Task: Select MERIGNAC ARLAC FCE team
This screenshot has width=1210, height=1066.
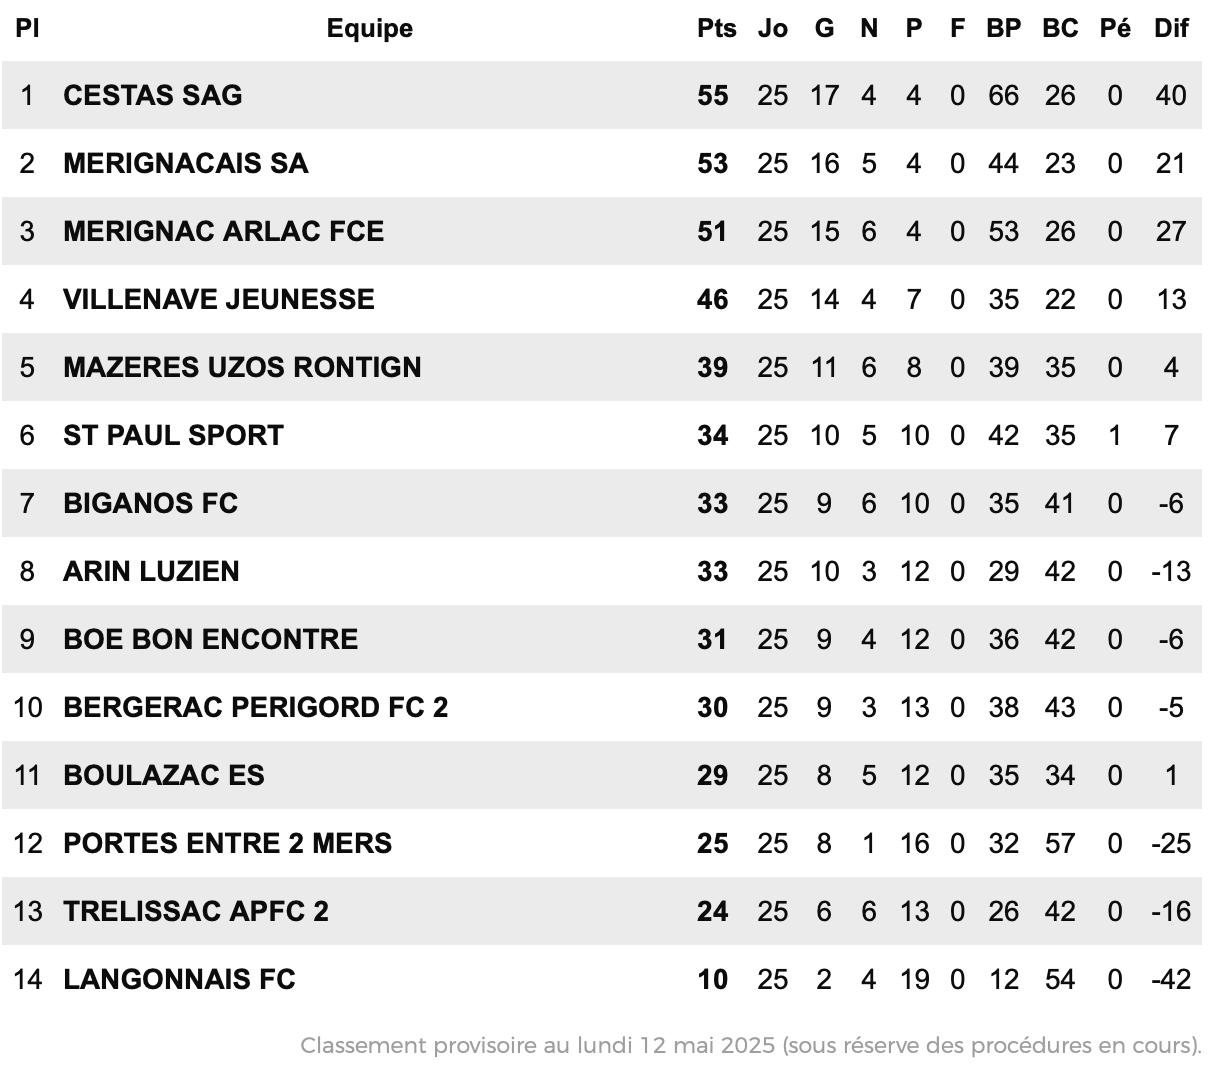Action: click(223, 231)
